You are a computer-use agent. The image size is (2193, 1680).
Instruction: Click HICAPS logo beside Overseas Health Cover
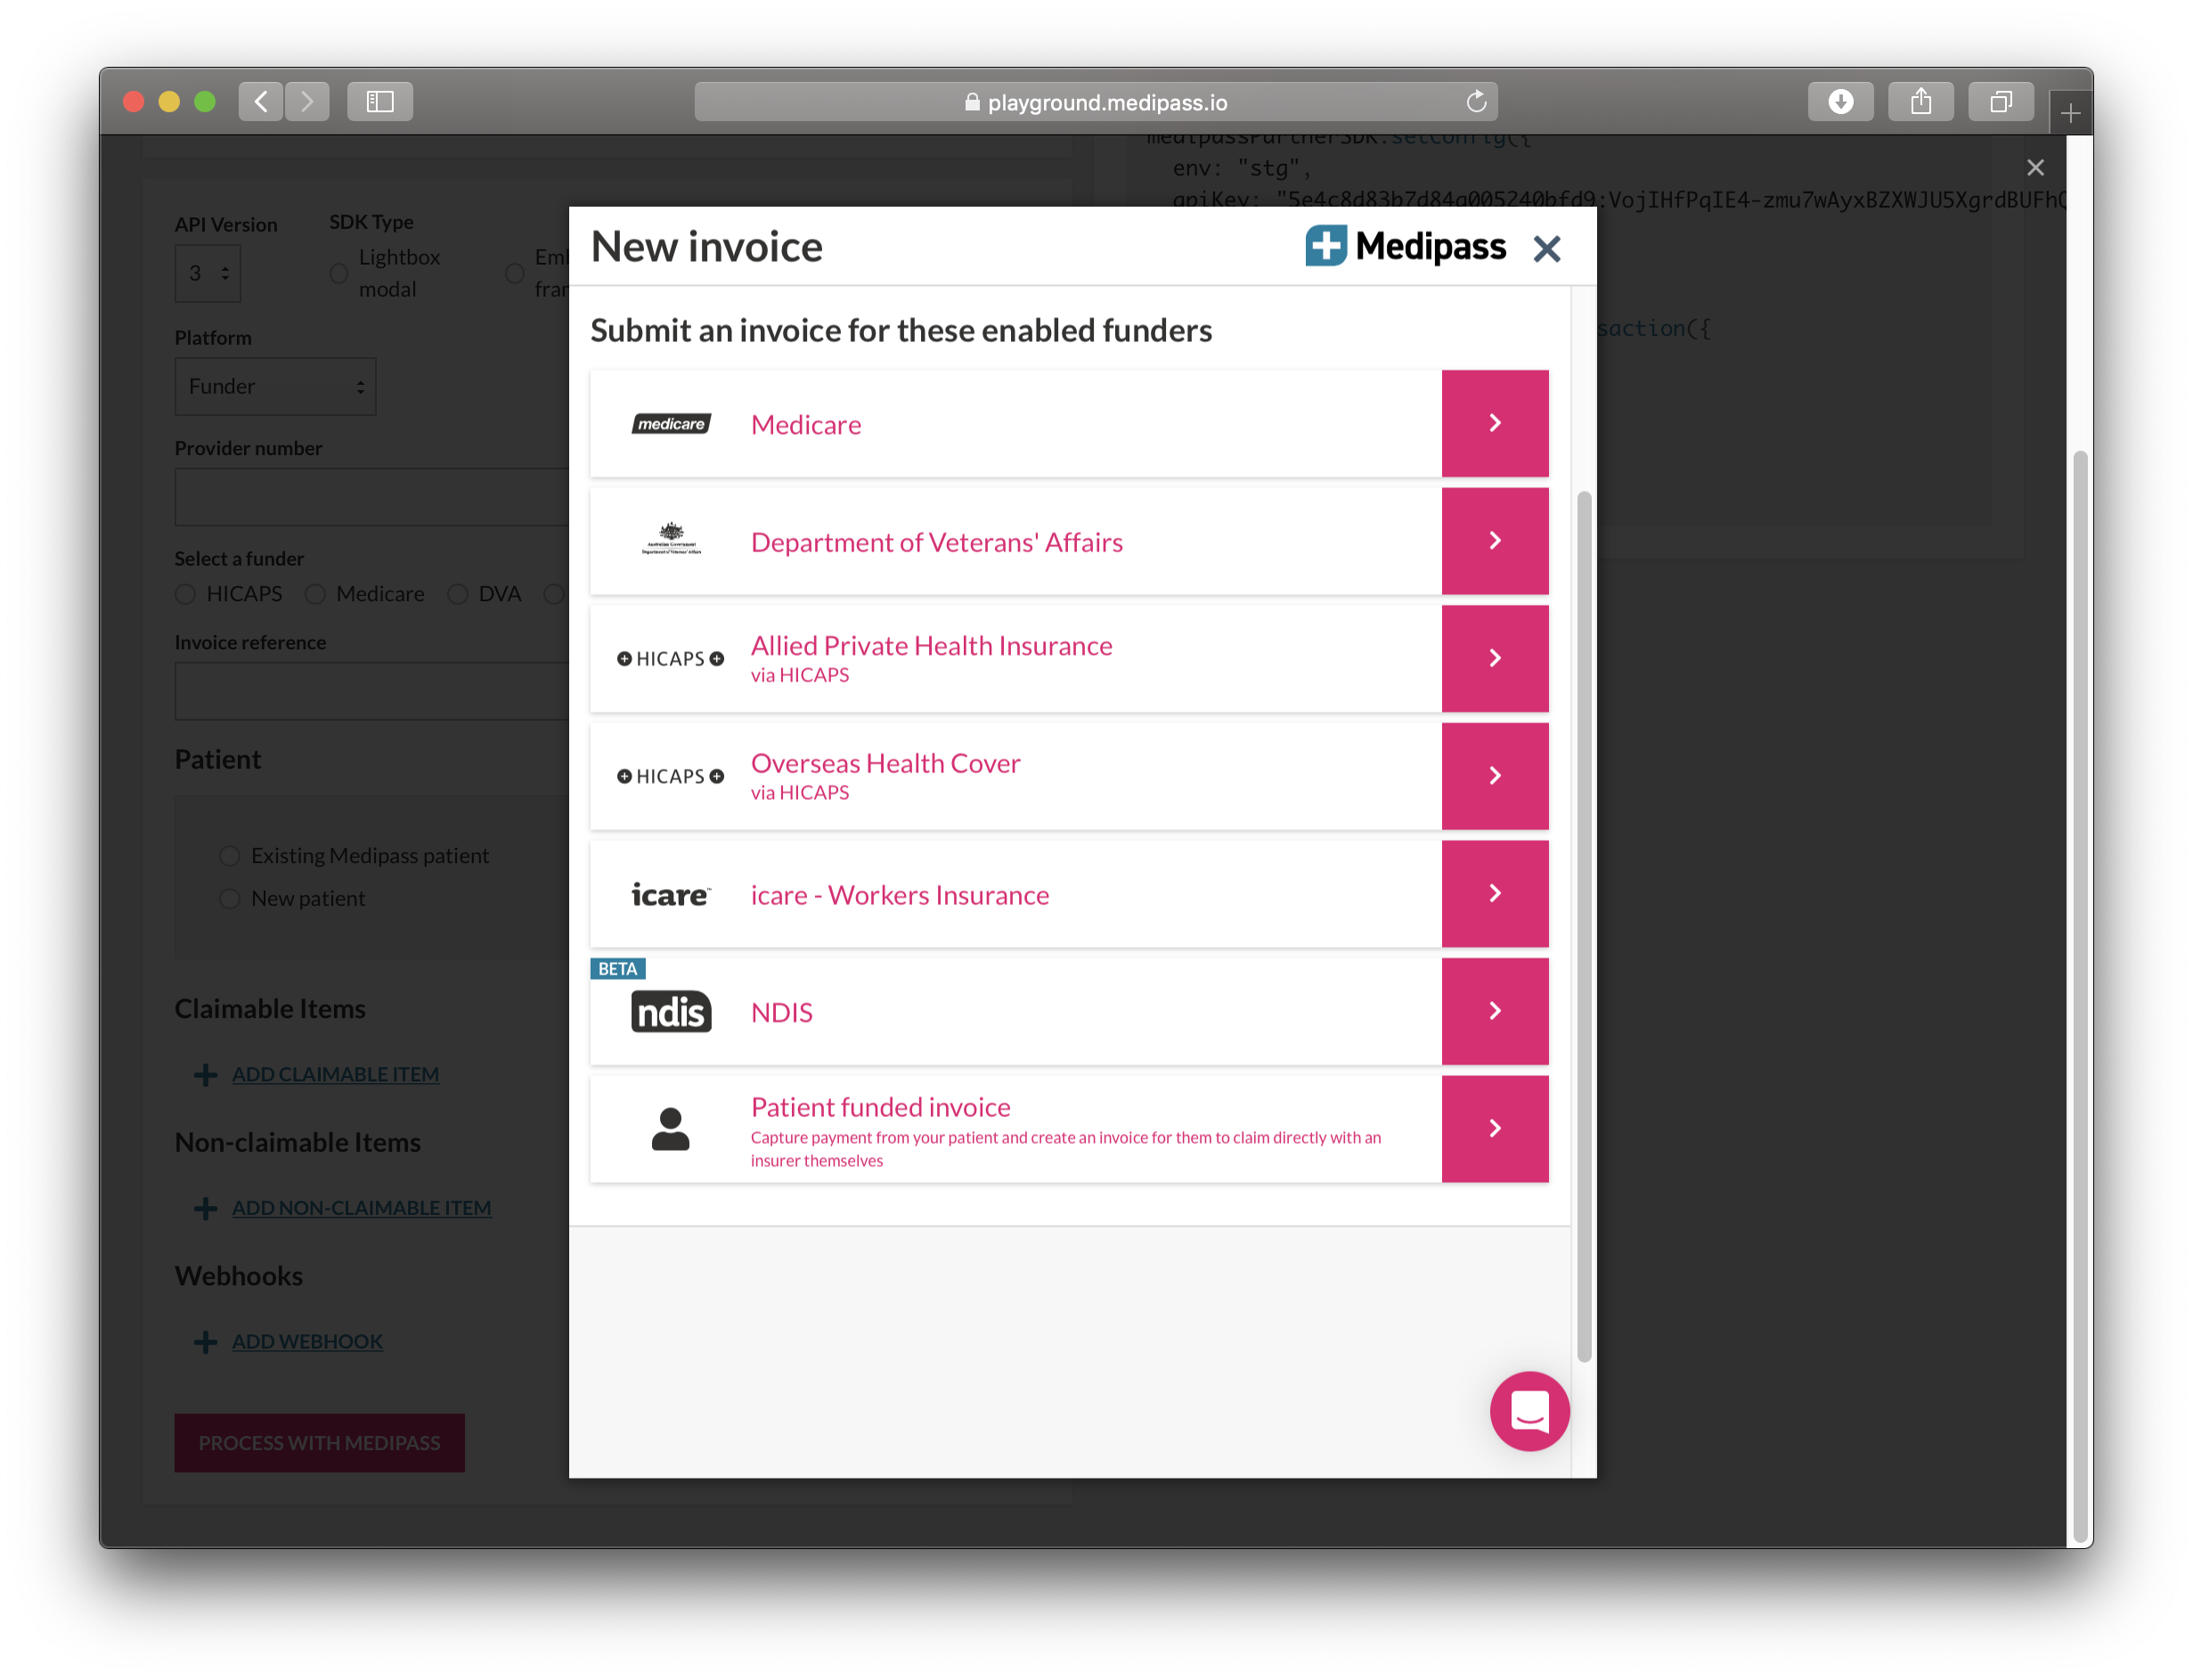(x=670, y=776)
